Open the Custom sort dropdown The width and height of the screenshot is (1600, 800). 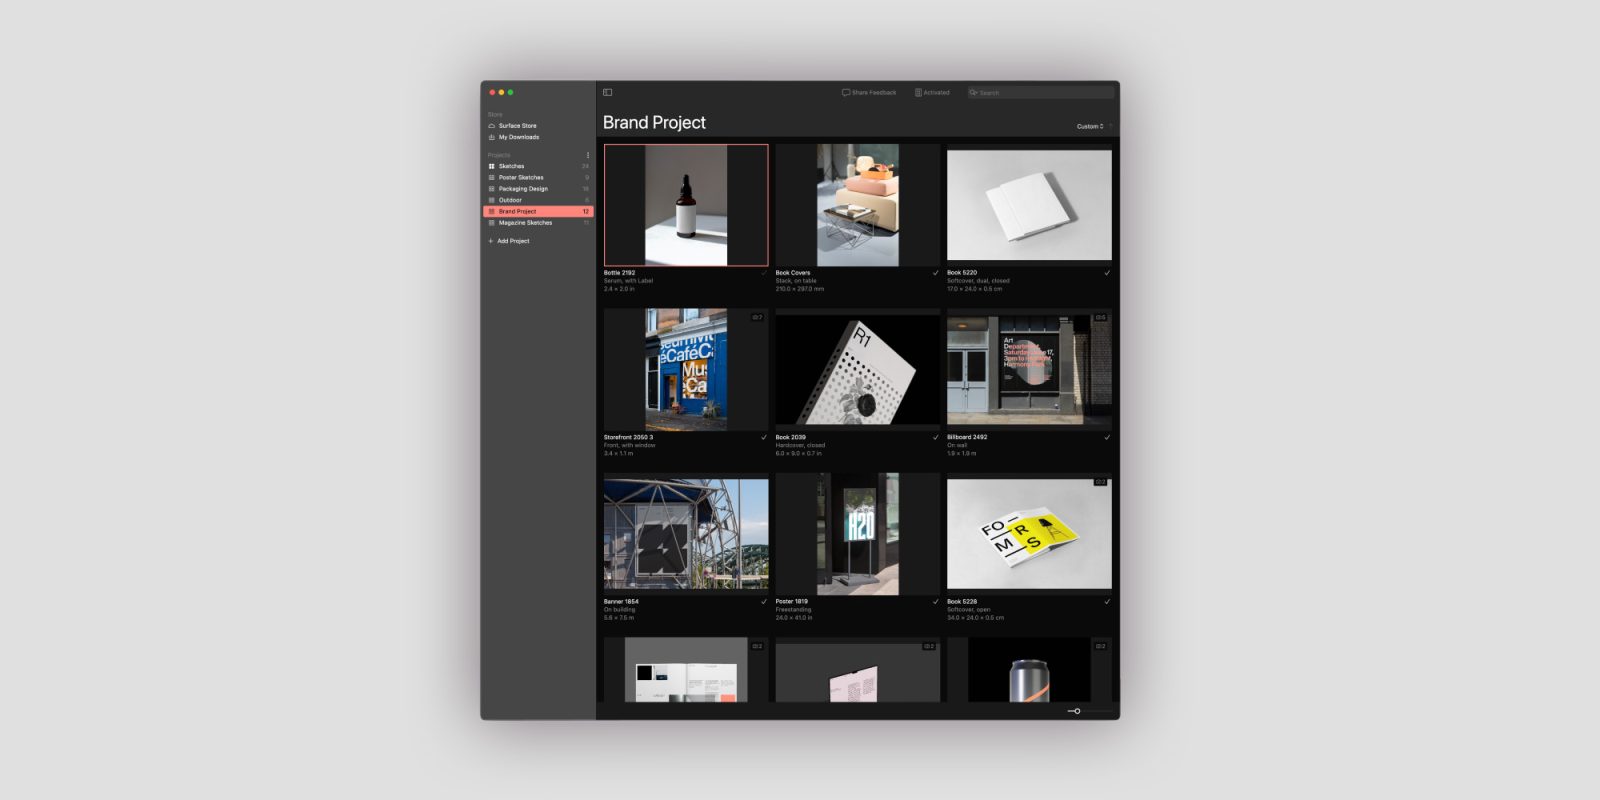[x=1090, y=126]
